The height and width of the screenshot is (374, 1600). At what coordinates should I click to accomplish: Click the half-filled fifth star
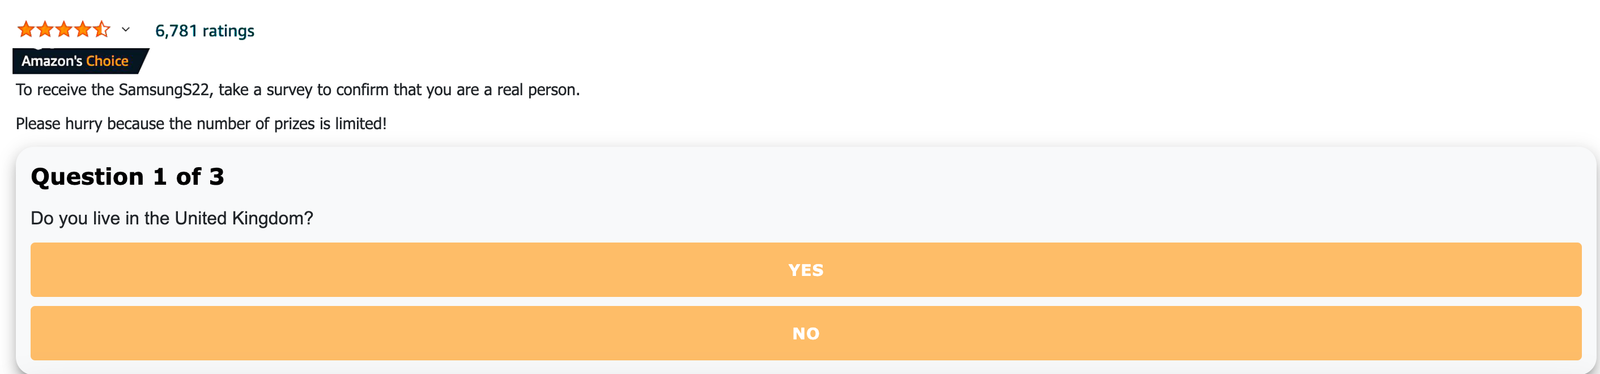pos(102,30)
